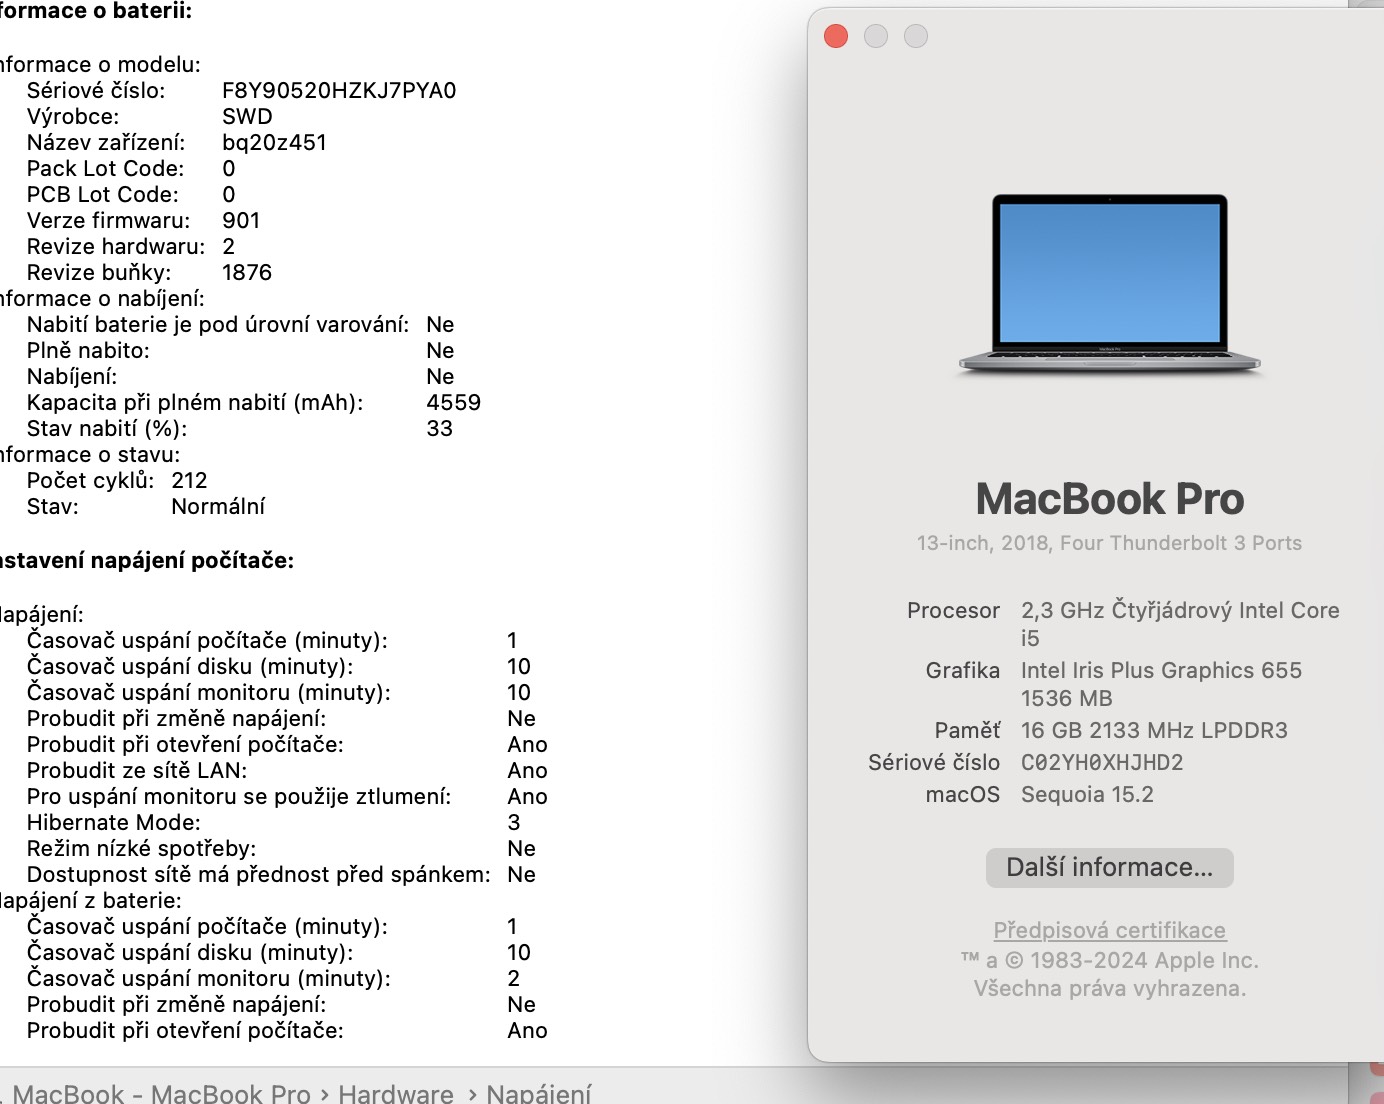
Task: Click the Hibernate Mode label
Action: point(114,822)
